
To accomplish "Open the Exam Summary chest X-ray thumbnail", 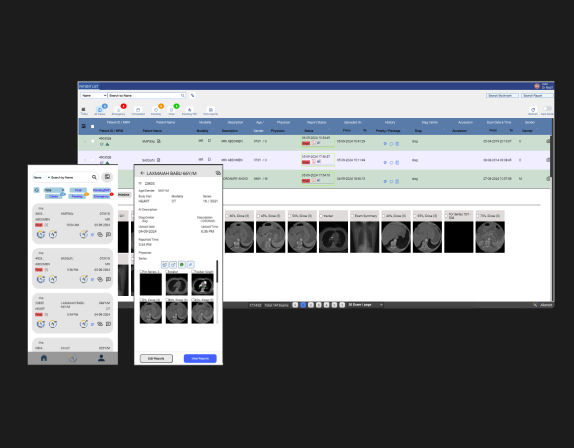I will coord(365,237).
